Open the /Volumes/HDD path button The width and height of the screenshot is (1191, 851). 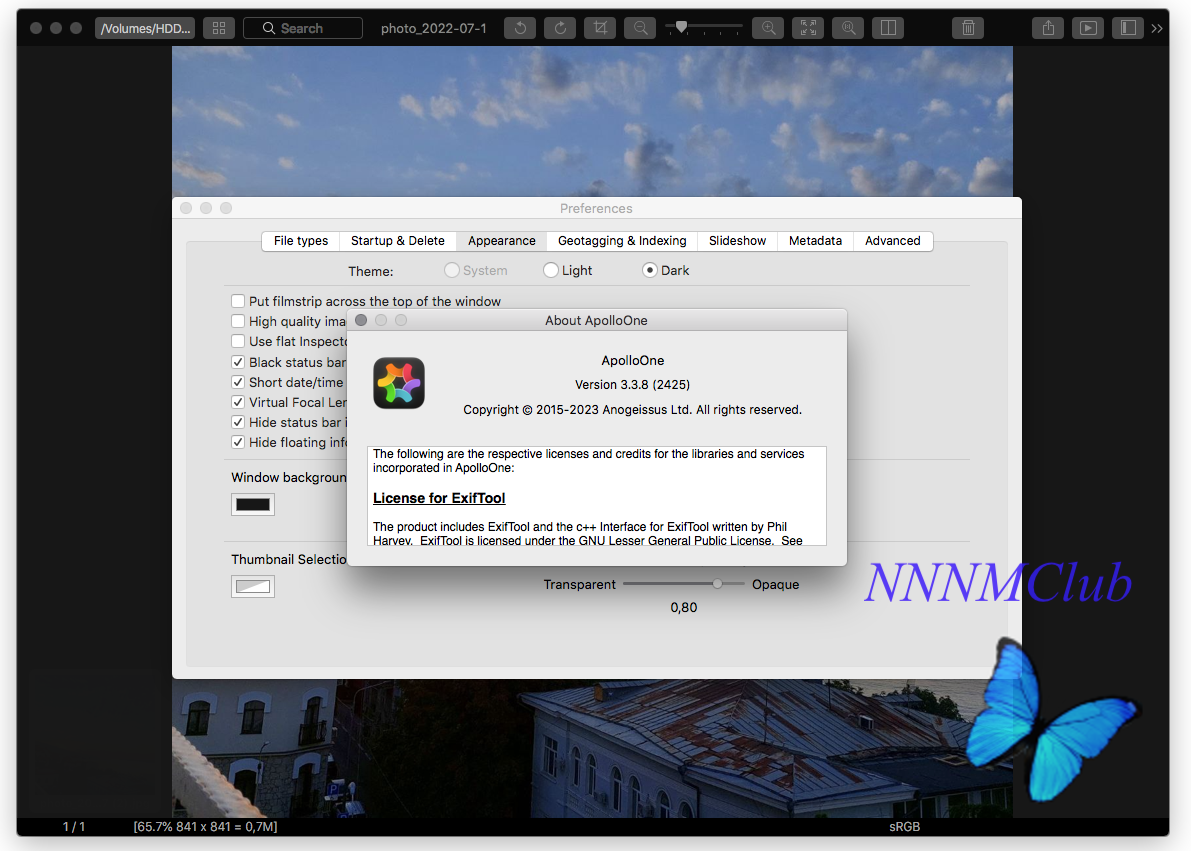click(x=145, y=28)
